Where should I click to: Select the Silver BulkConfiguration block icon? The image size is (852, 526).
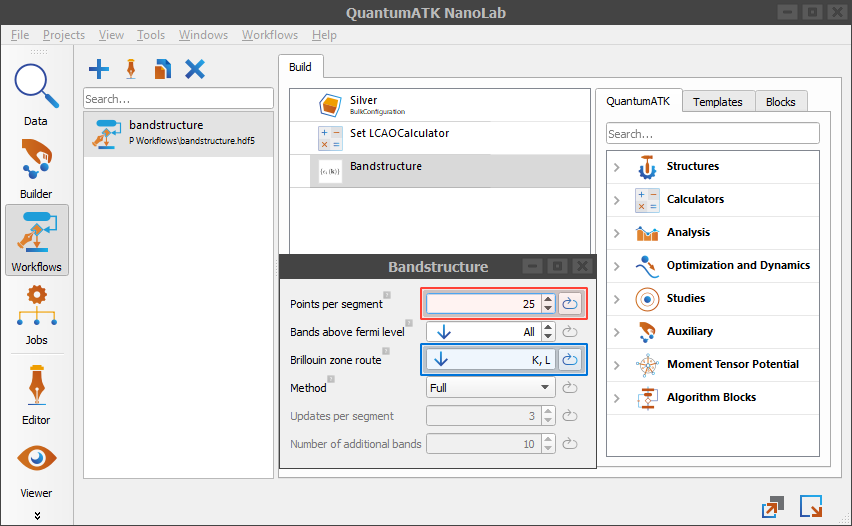pos(330,105)
